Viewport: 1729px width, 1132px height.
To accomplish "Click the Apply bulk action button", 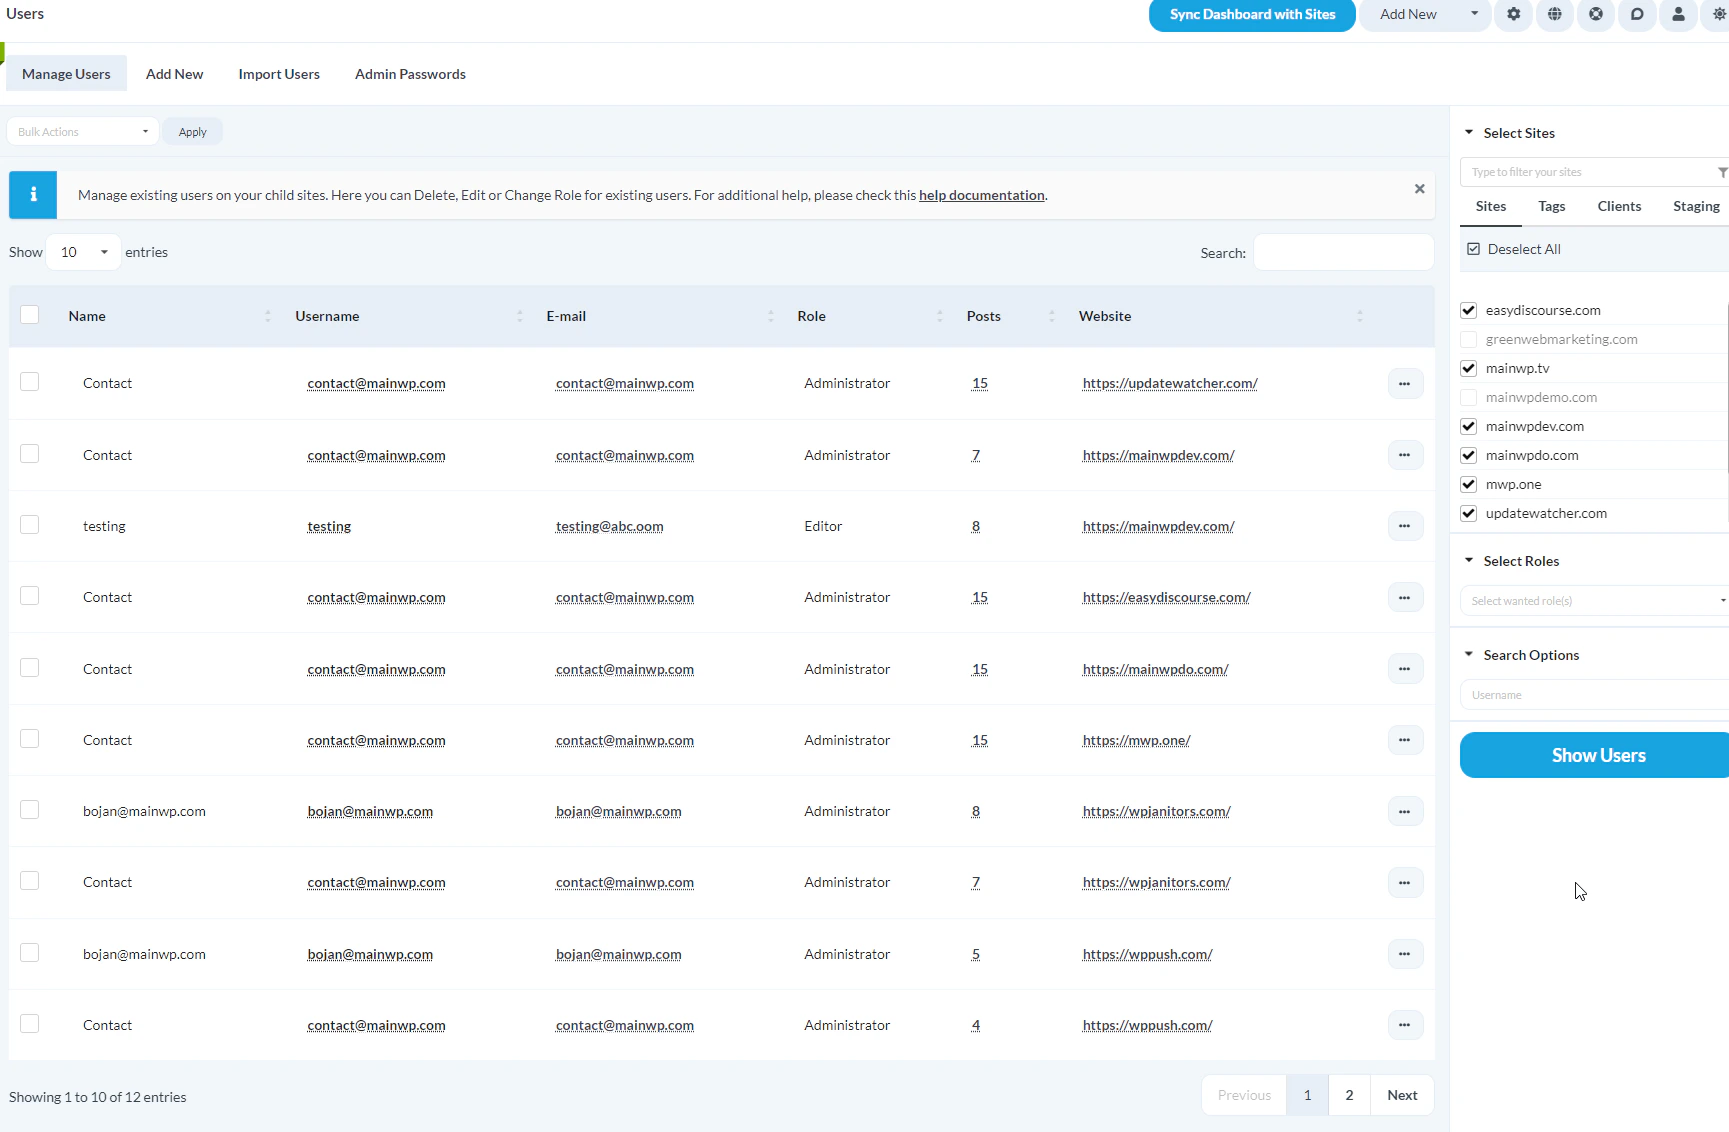I will point(192,132).
